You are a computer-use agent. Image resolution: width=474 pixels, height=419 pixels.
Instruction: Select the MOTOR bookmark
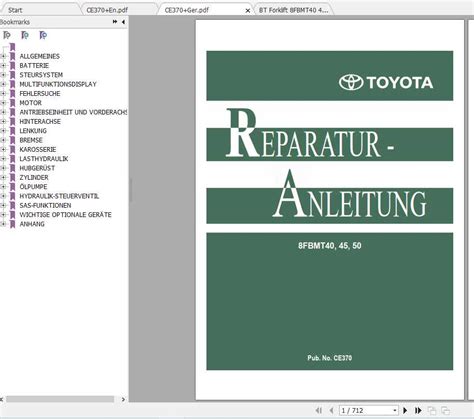coord(30,103)
